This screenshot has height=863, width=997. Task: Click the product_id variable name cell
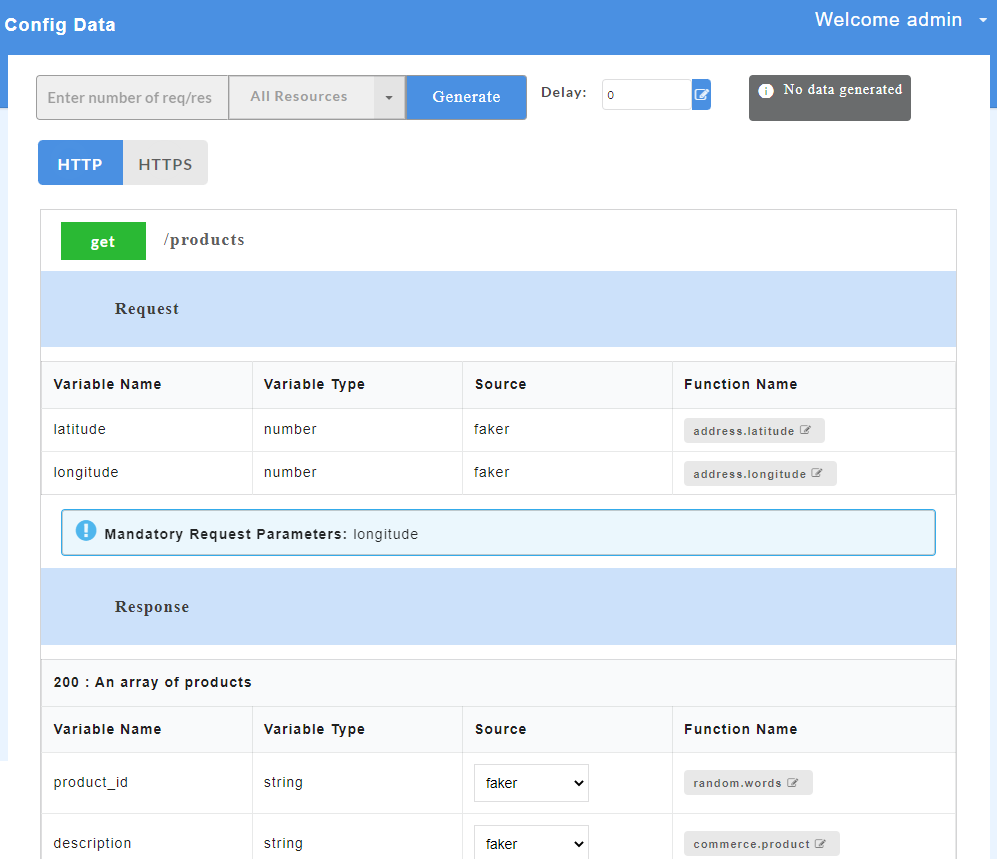click(147, 783)
